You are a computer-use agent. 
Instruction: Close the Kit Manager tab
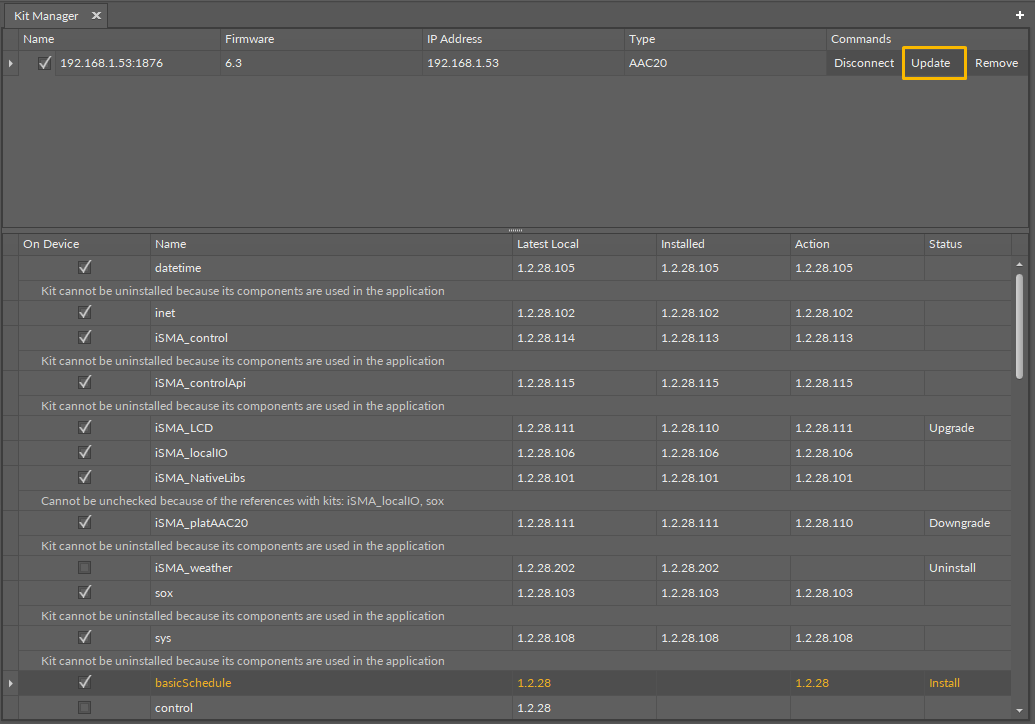(x=96, y=16)
